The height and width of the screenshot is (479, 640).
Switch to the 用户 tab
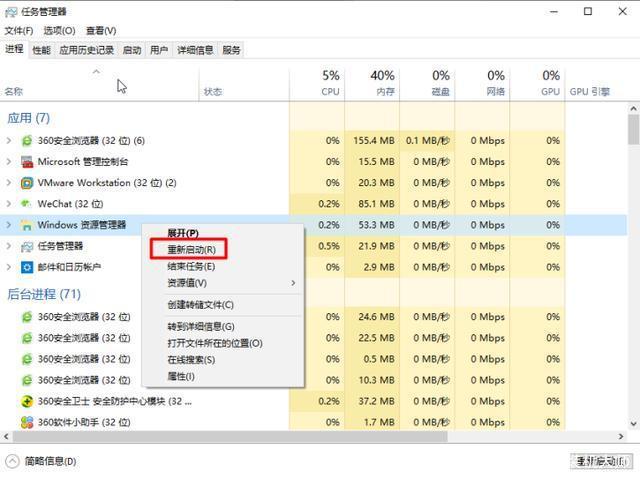159,50
